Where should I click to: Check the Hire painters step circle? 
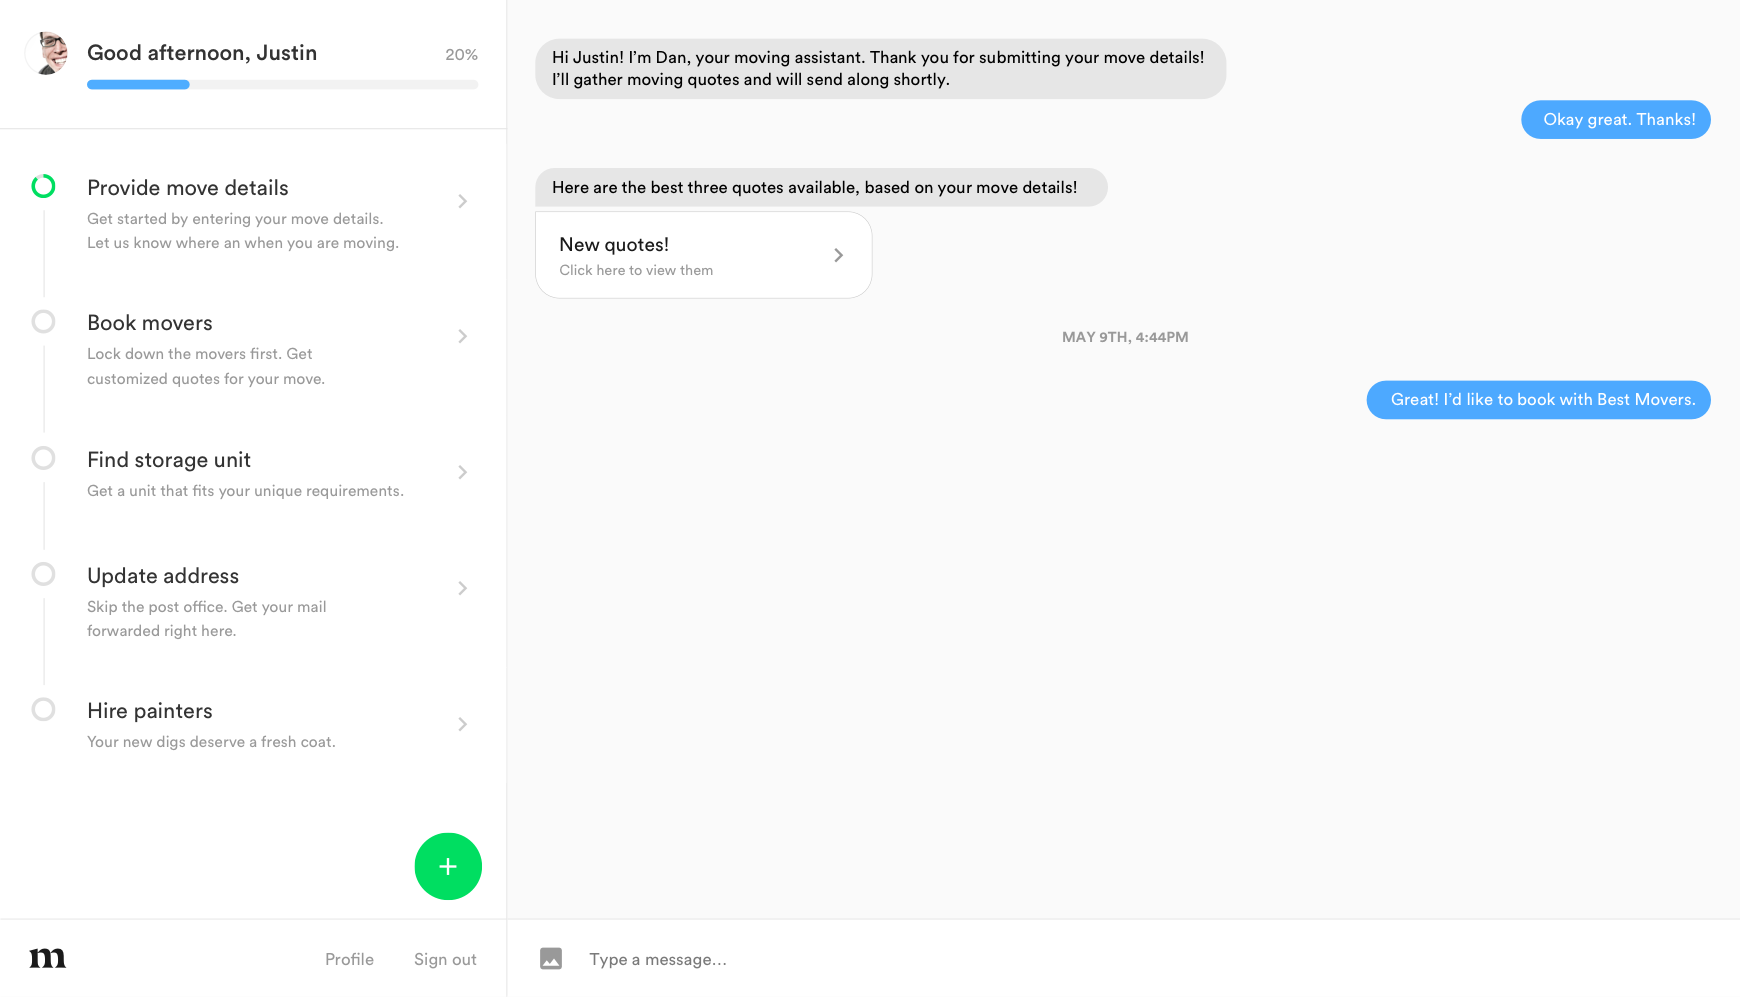pyautogui.click(x=43, y=710)
